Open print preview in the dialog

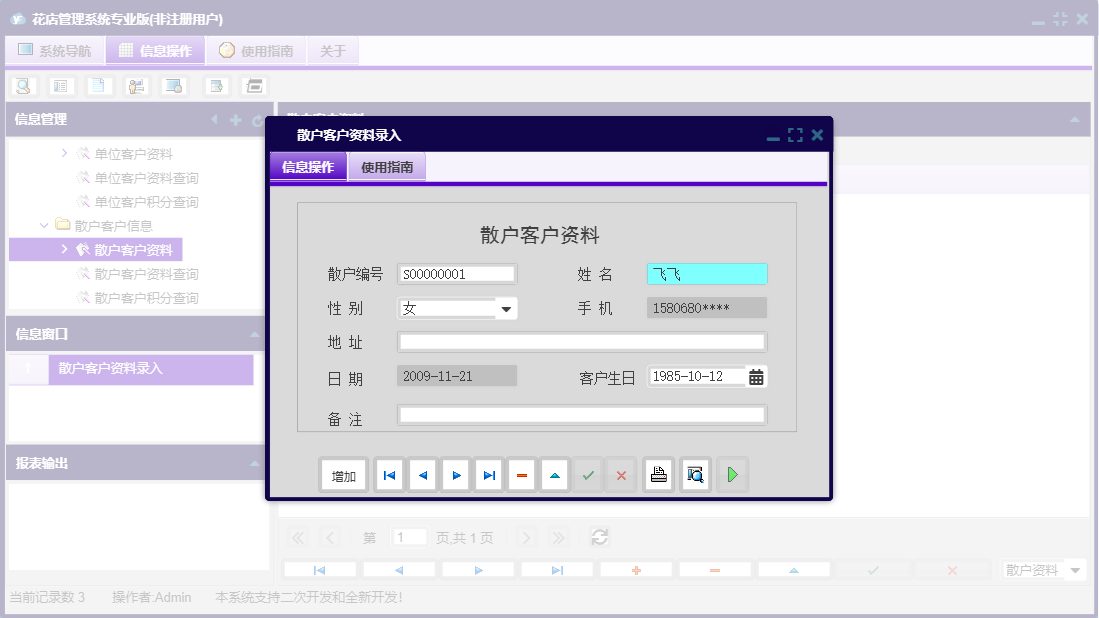(x=695, y=475)
